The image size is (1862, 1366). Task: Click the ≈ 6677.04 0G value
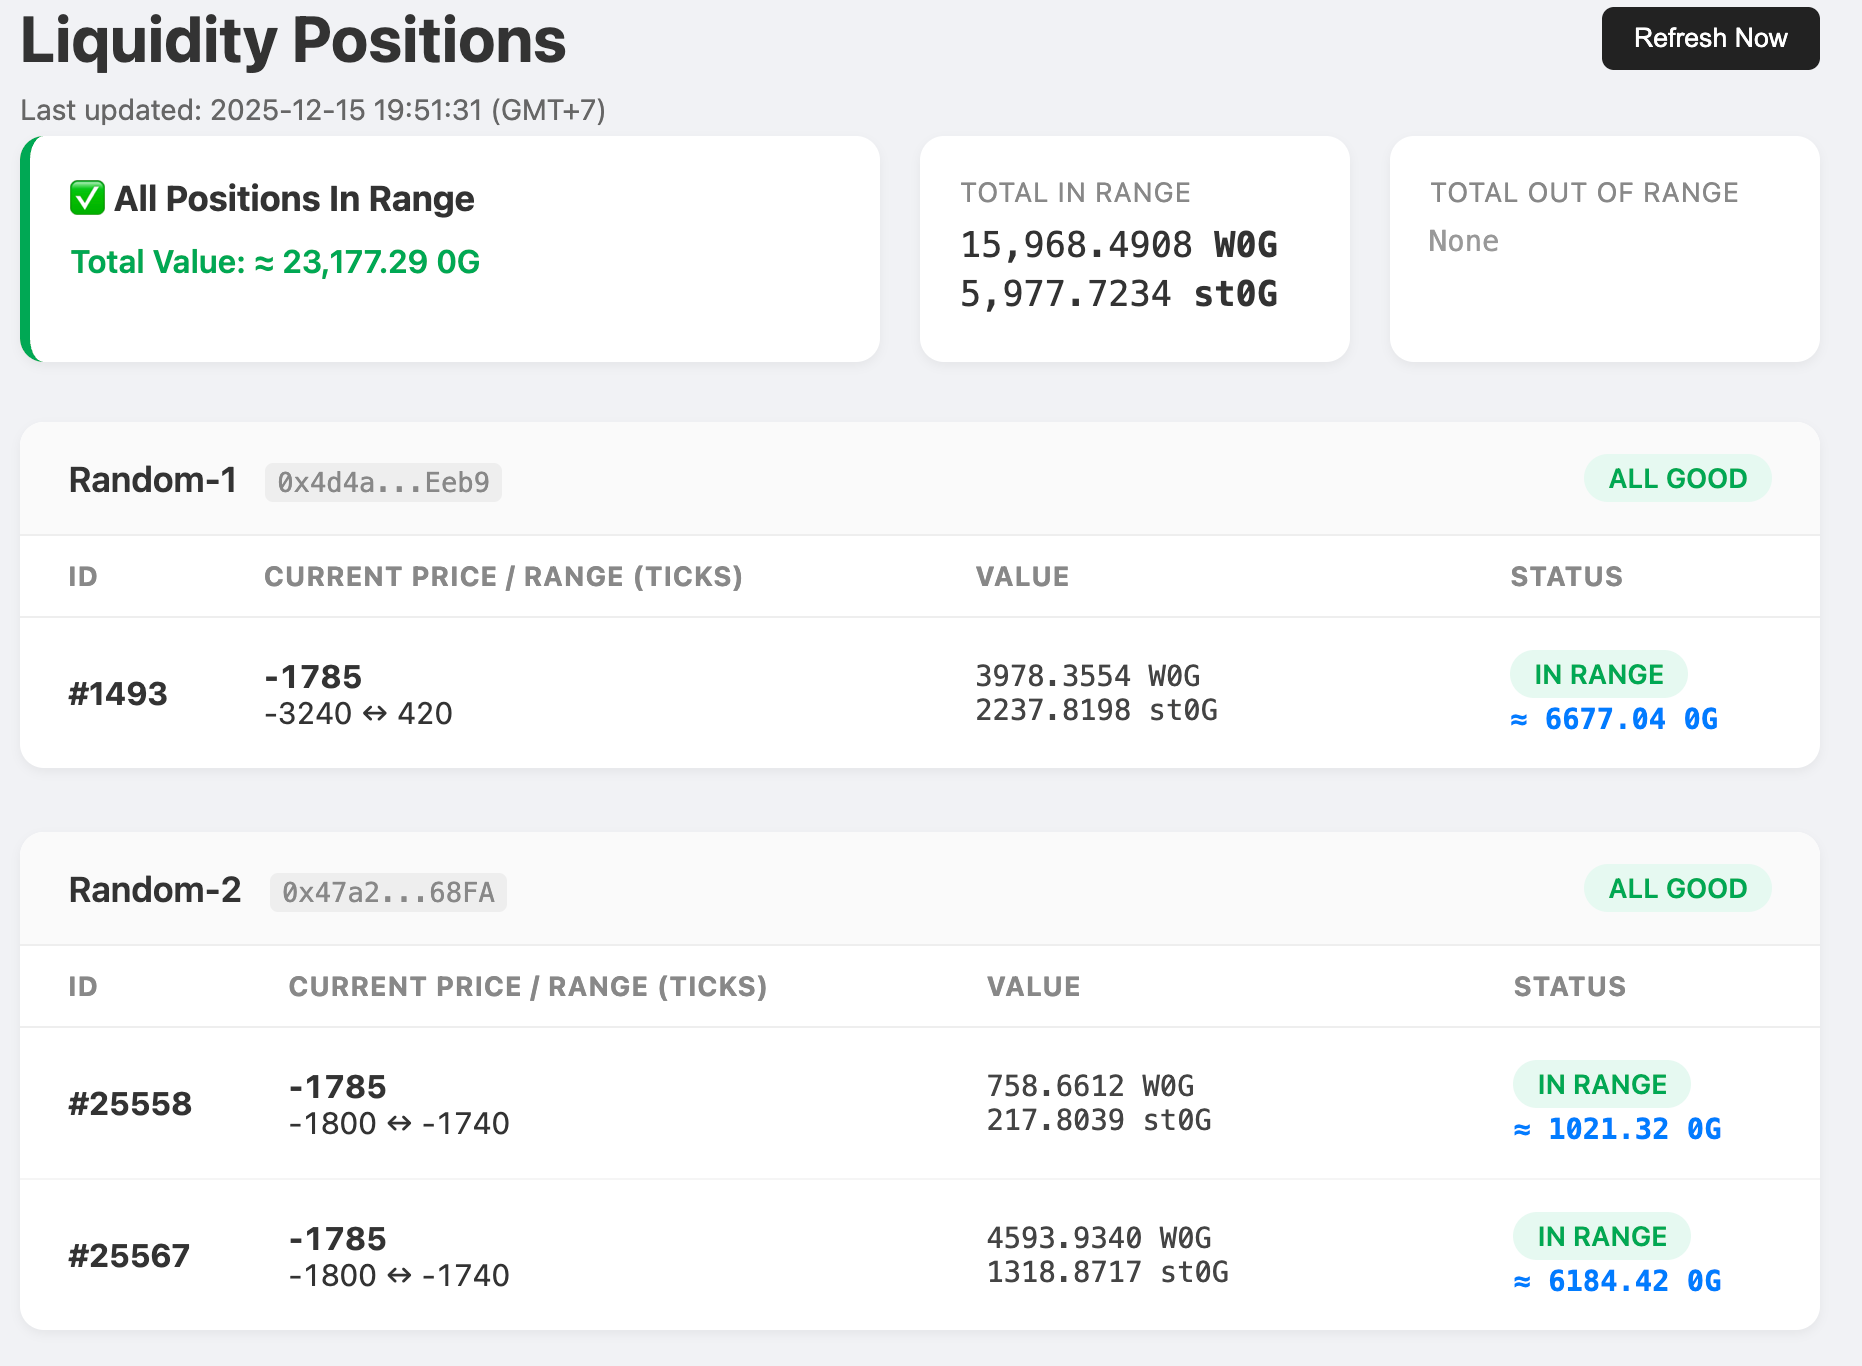click(x=1614, y=719)
